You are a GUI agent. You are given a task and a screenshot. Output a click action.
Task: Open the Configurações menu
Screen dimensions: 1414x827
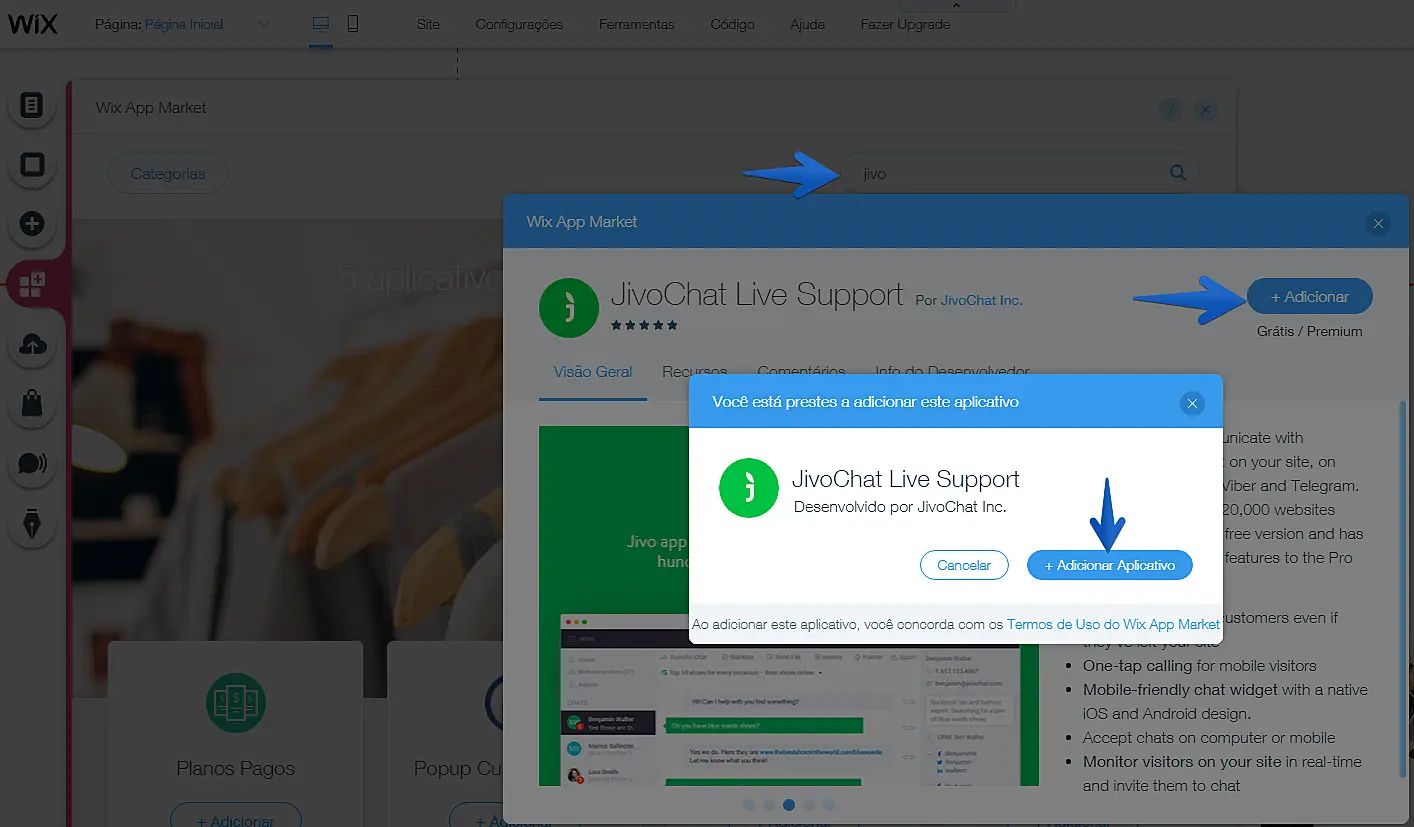[x=519, y=24]
